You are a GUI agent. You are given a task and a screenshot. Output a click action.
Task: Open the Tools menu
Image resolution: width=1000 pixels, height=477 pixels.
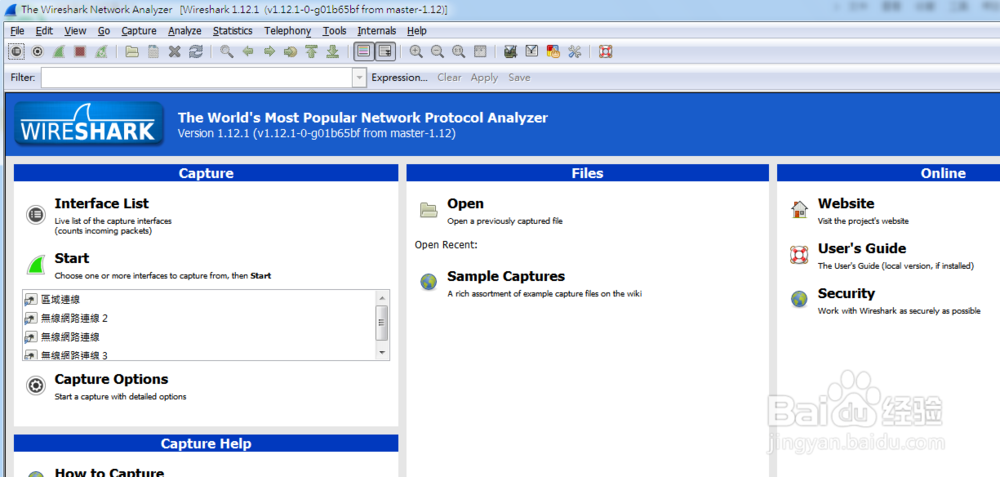coord(335,31)
